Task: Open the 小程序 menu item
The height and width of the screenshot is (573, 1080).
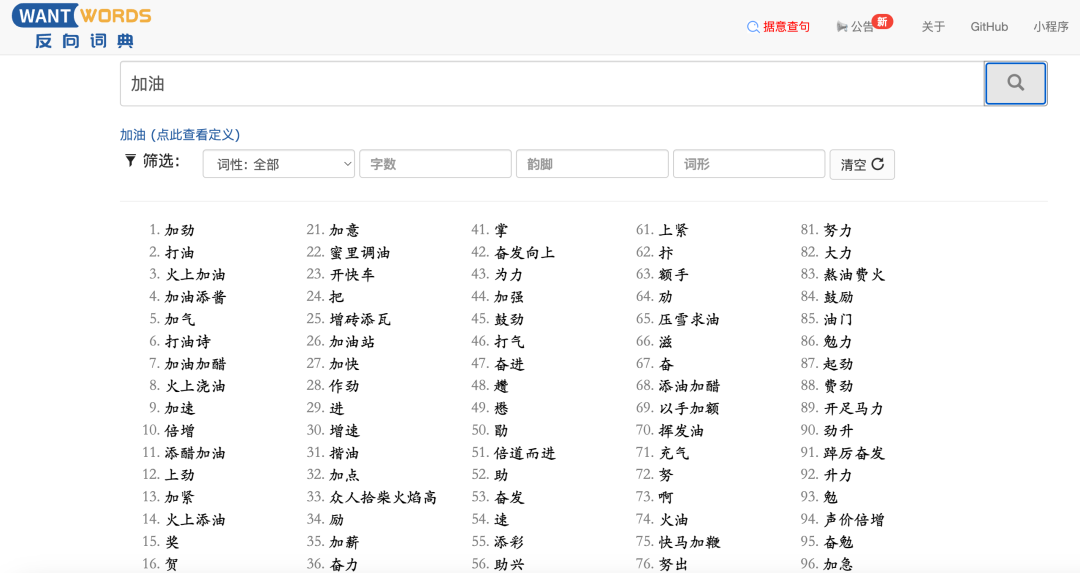Action: point(1051,27)
